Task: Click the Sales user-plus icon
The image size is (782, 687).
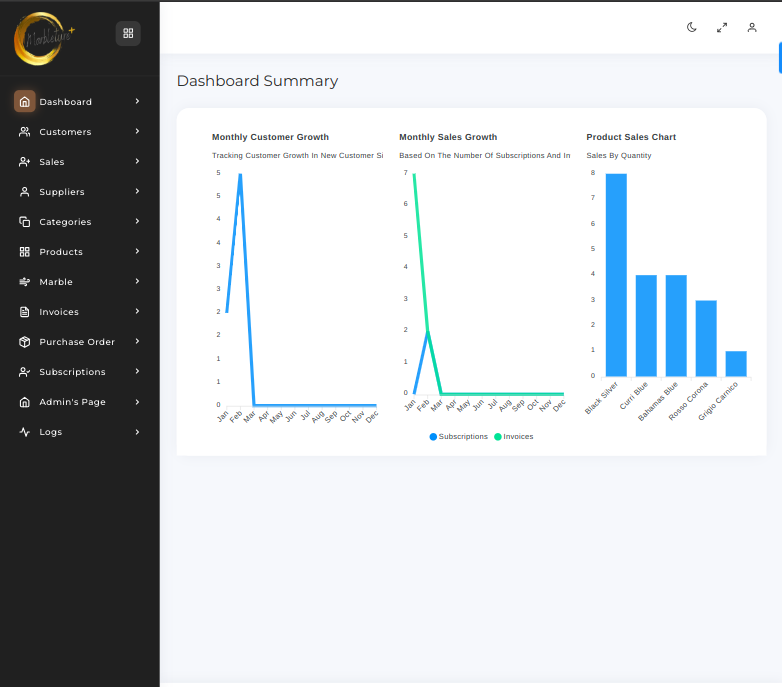Action: [x=24, y=162]
